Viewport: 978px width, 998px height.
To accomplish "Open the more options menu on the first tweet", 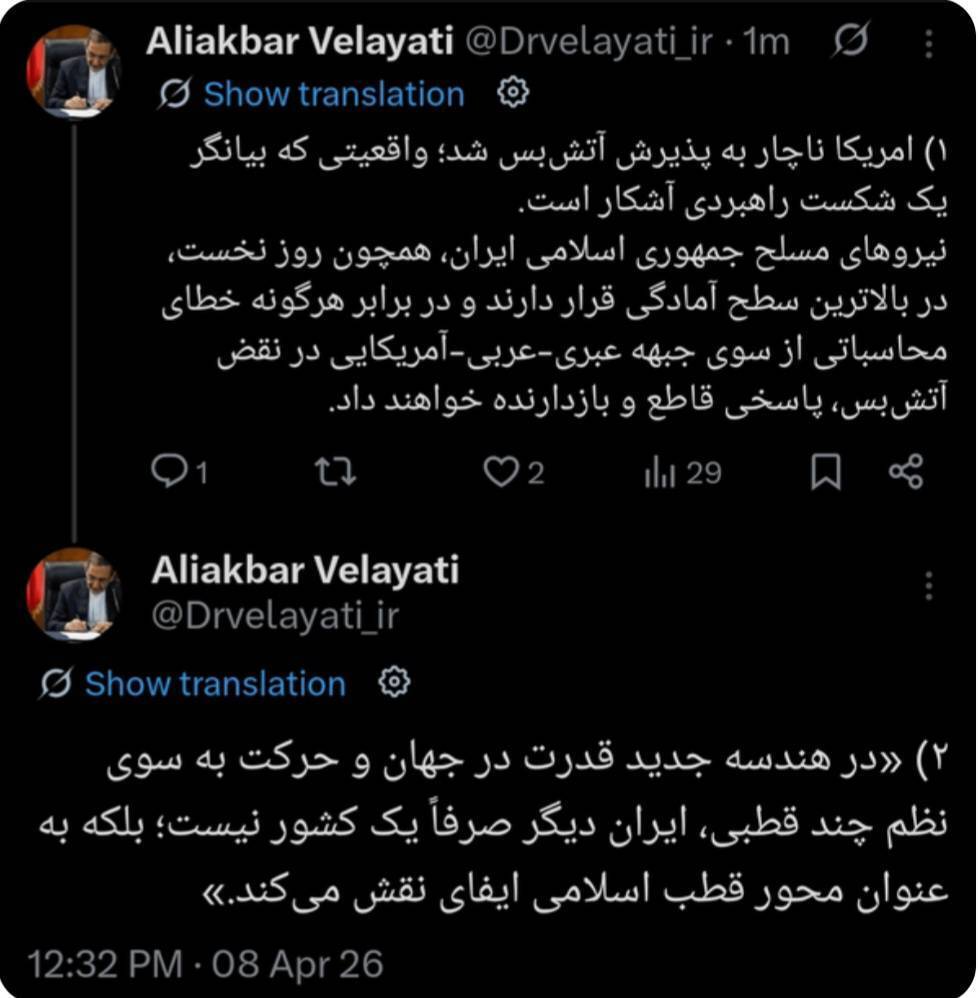I will coord(931,40).
